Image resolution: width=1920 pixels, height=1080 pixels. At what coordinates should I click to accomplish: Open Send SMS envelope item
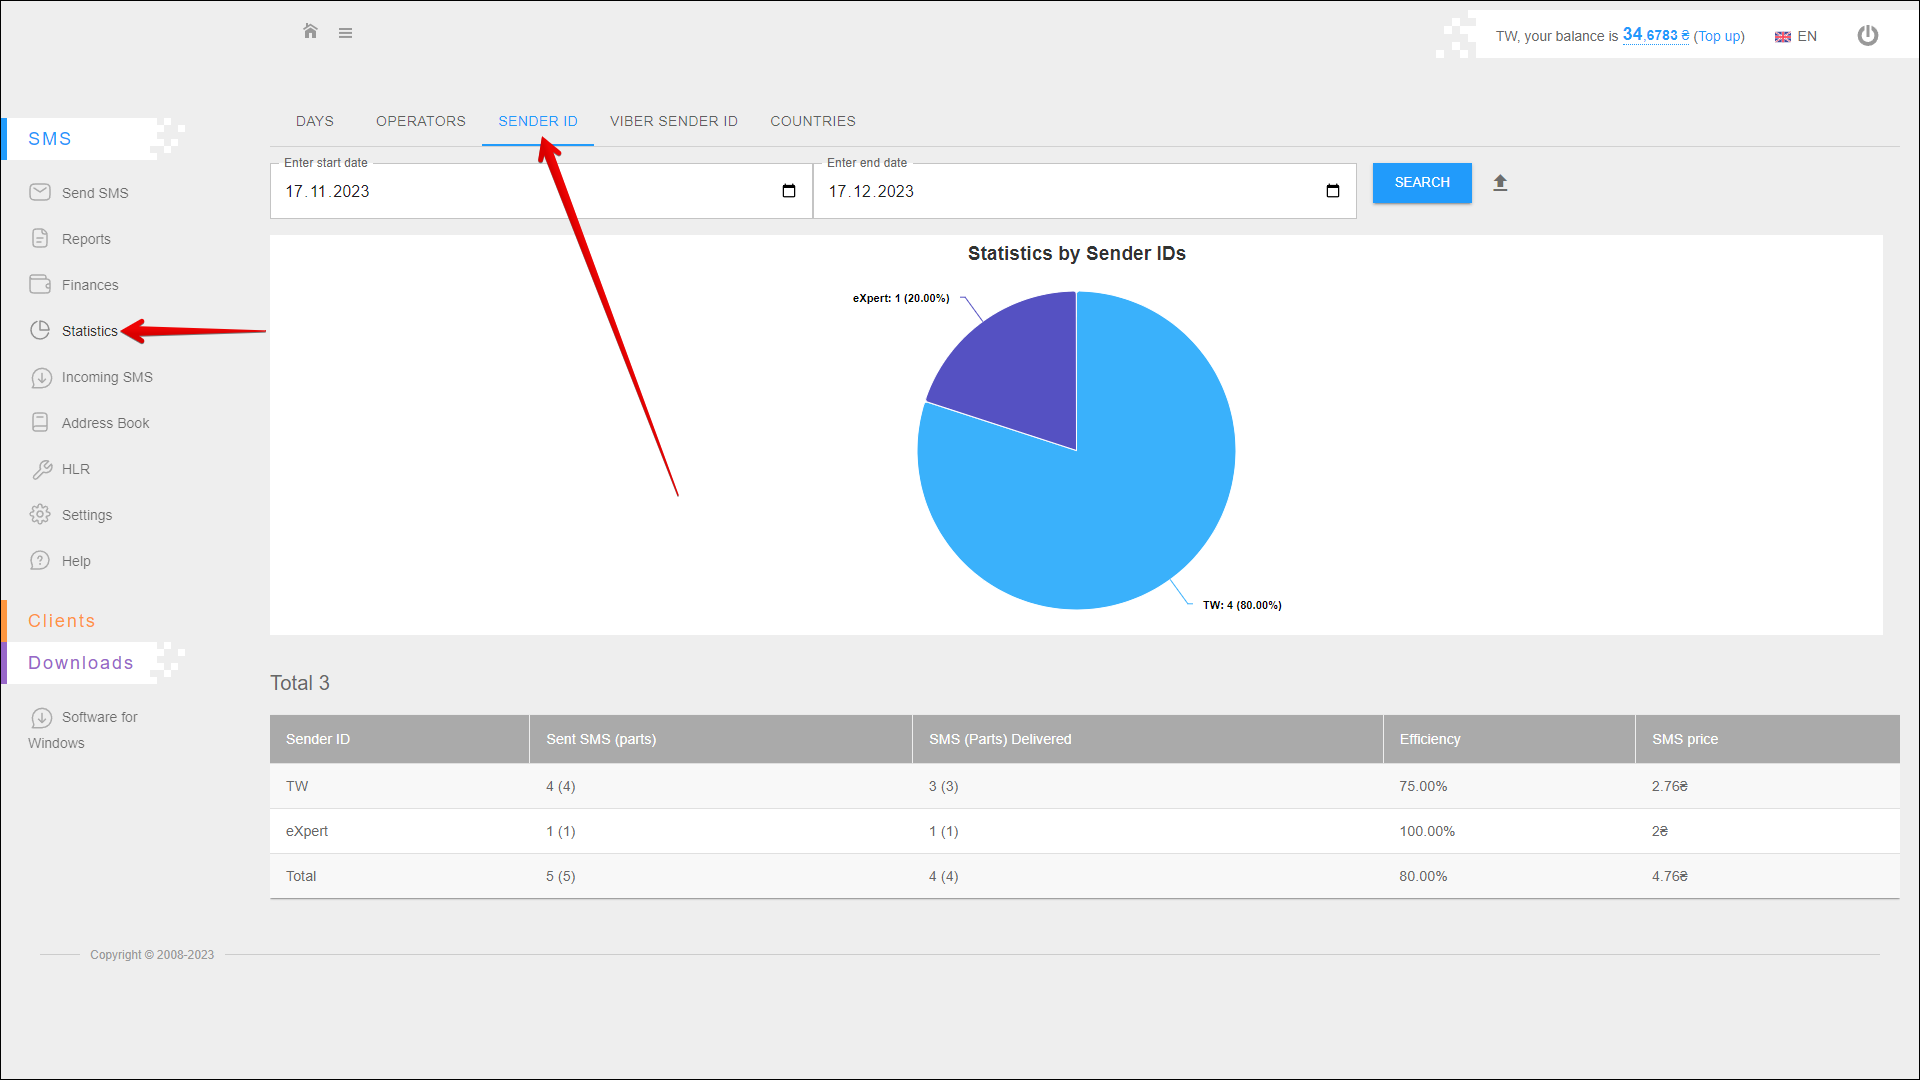pyautogui.click(x=94, y=193)
